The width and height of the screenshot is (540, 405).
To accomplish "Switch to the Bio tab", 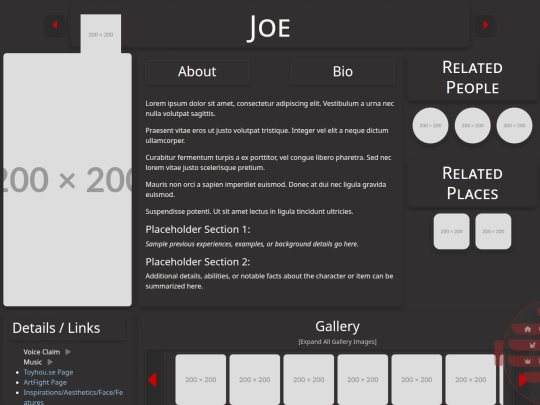I will pyautogui.click(x=343, y=72).
